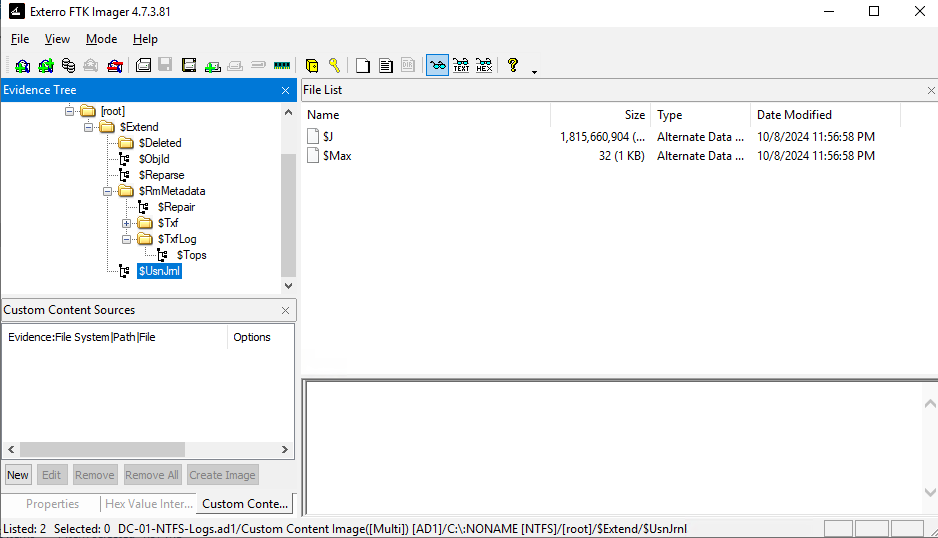Select $Reparse in the Evidence Tree
Screen dimensions: 938x538
(161, 175)
